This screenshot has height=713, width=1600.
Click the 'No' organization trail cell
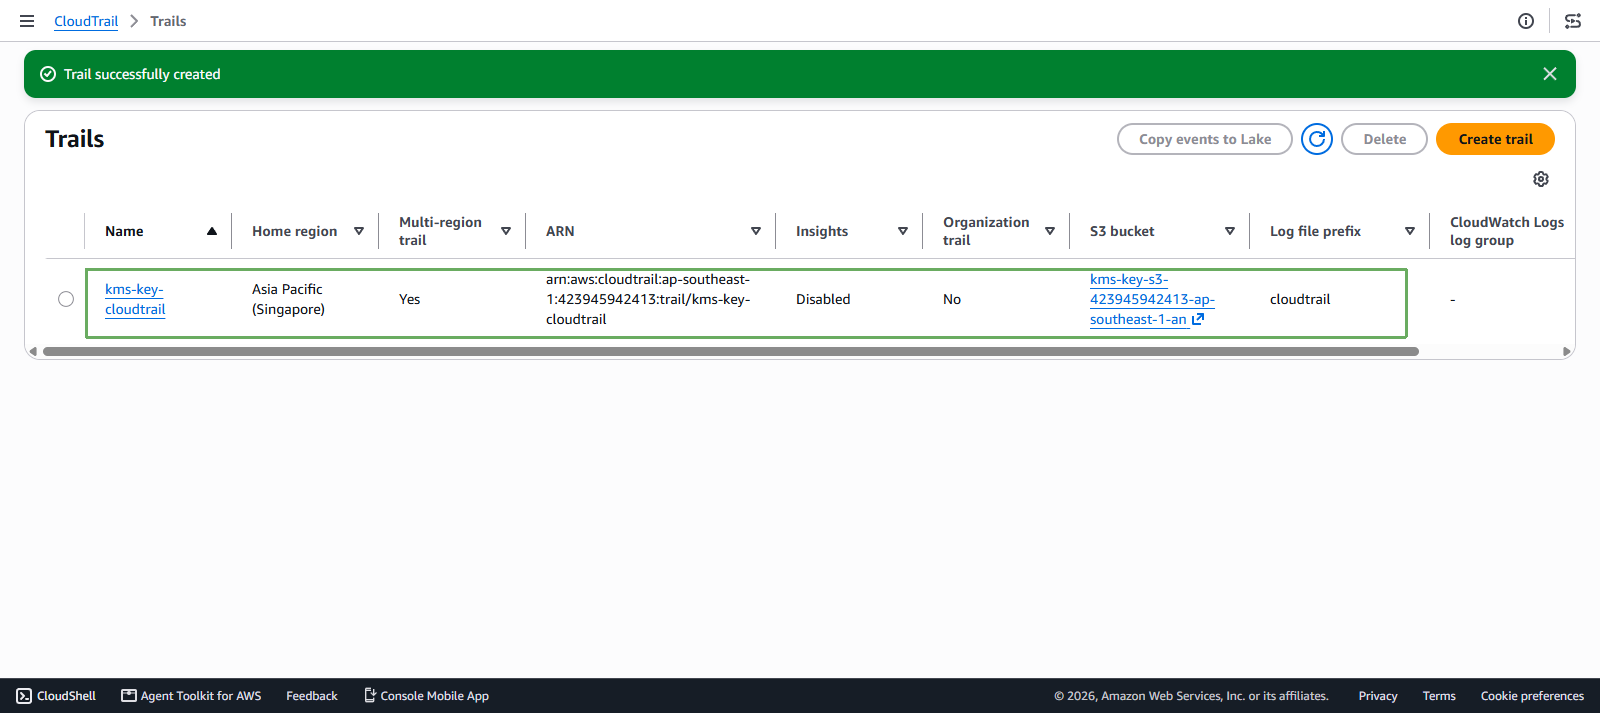pos(952,299)
